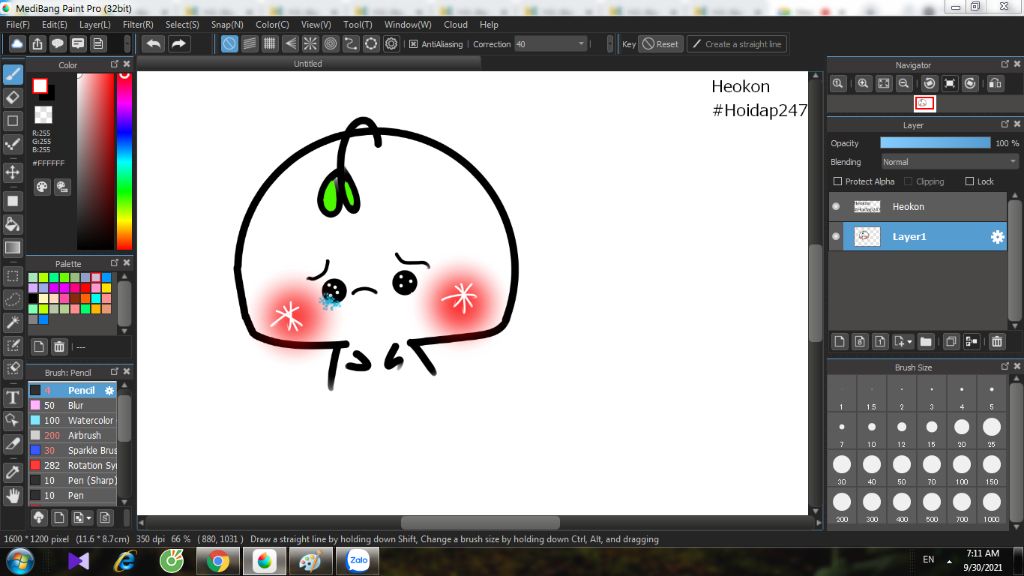Duplicate the current layer

tap(951, 342)
